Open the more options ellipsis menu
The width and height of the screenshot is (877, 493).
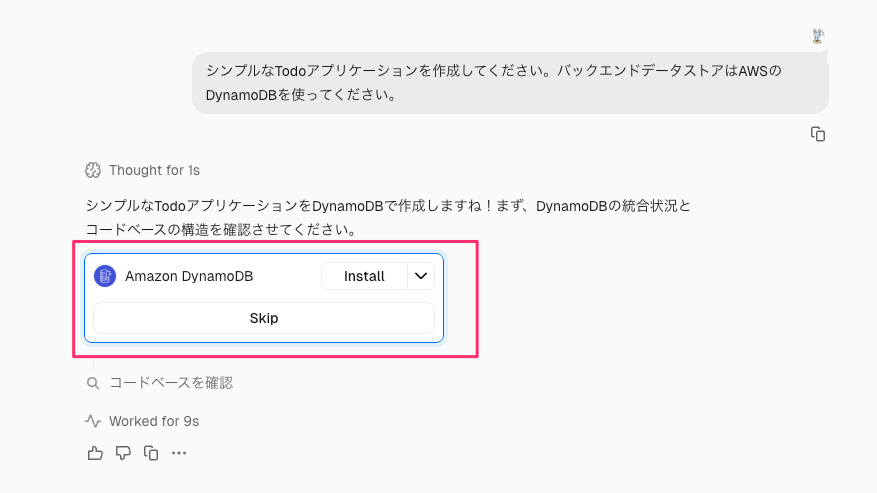point(179,453)
